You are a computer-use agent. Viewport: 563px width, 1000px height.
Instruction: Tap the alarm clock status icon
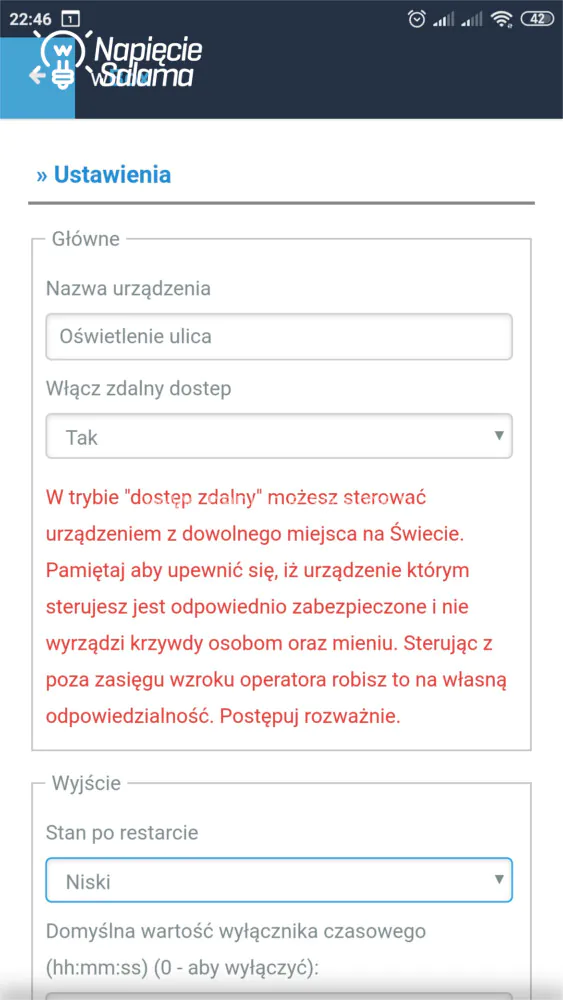coord(416,20)
